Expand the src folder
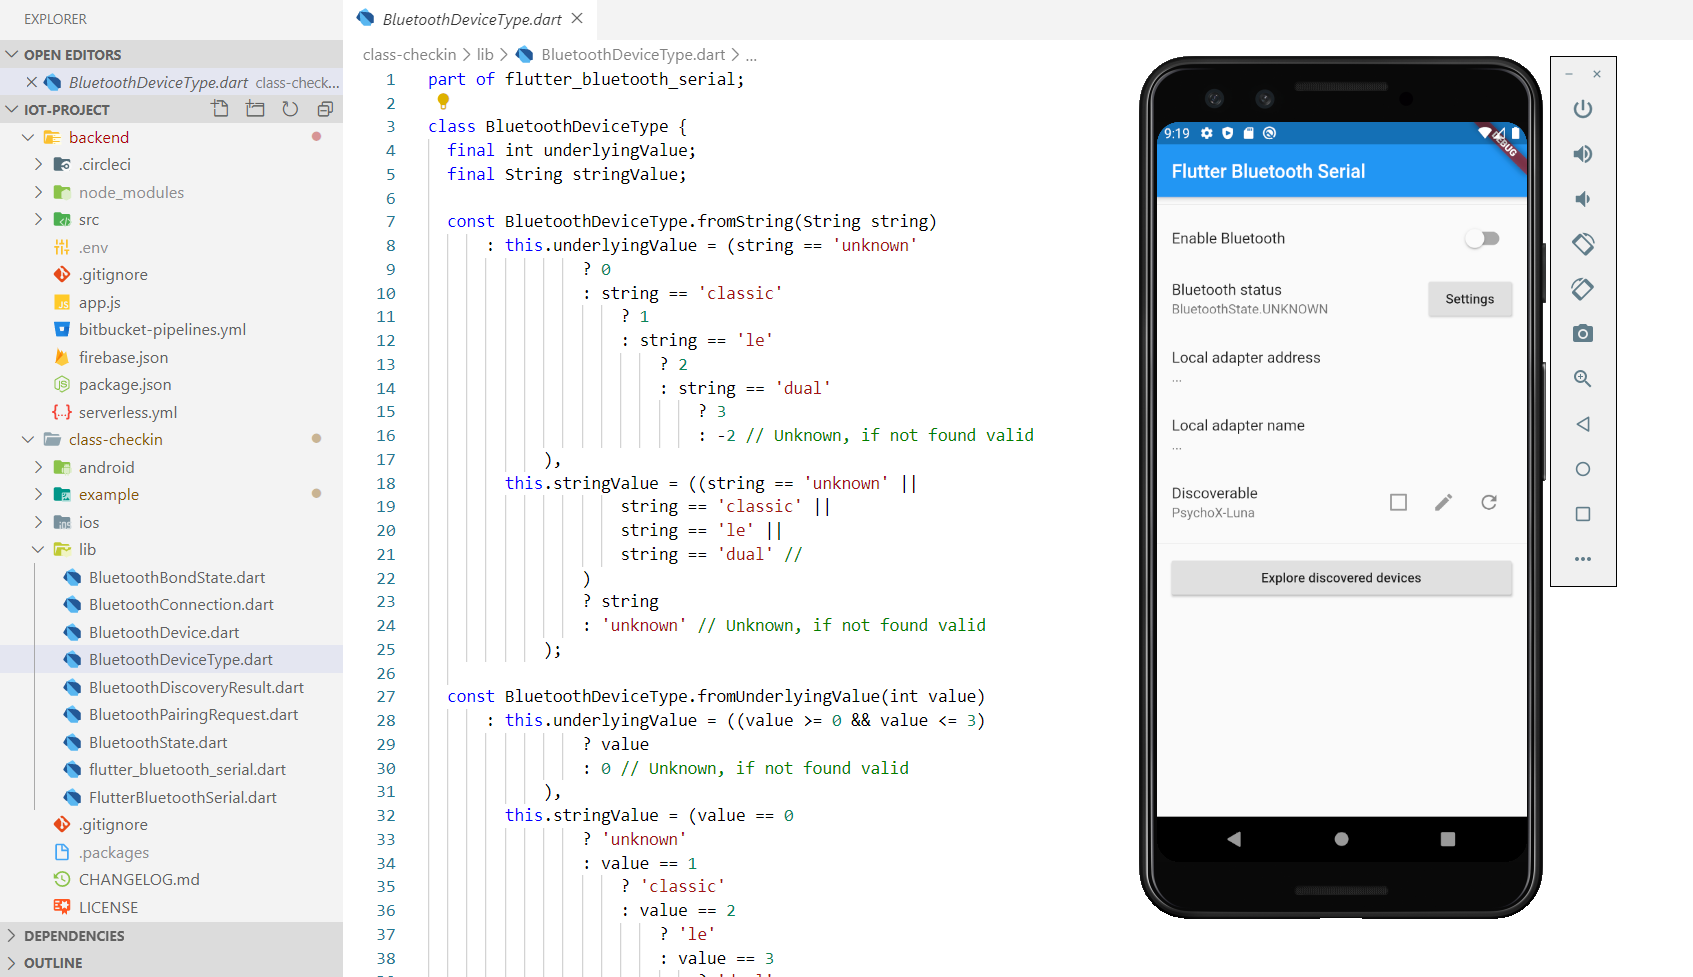1693x977 pixels. [x=39, y=219]
